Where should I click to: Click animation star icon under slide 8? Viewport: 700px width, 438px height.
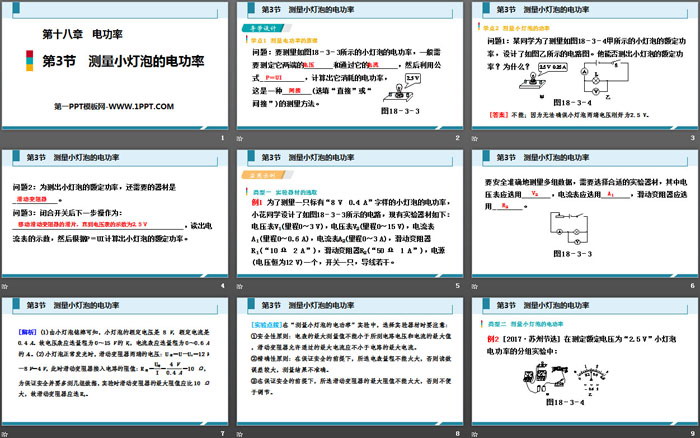point(240,434)
